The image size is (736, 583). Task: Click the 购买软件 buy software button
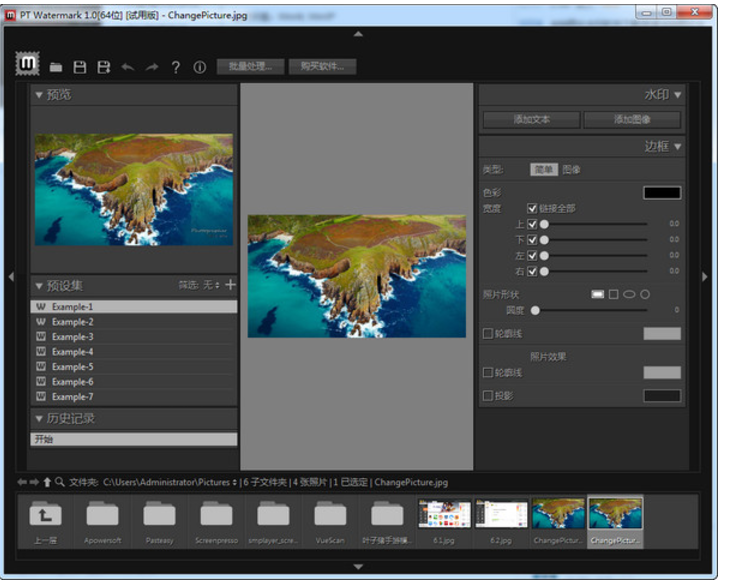[322, 66]
